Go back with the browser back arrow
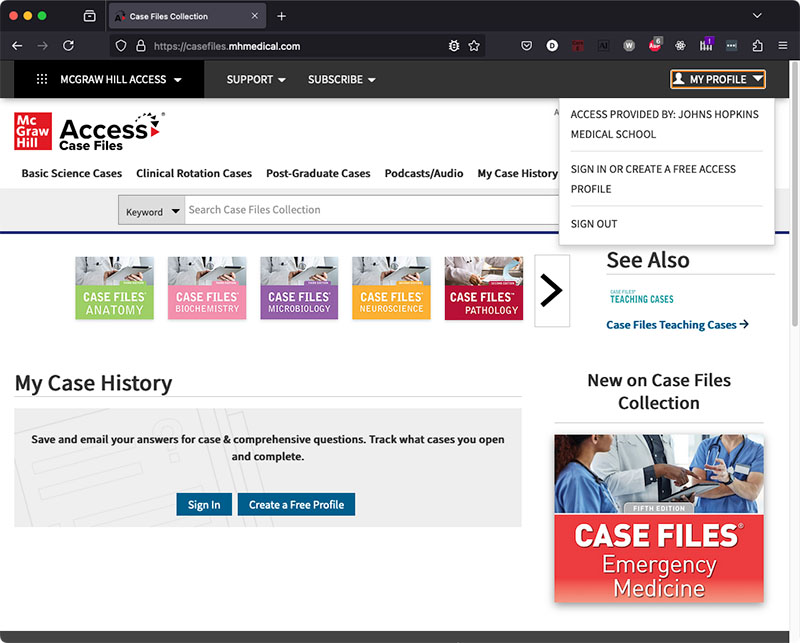 (x=17, y=46)
